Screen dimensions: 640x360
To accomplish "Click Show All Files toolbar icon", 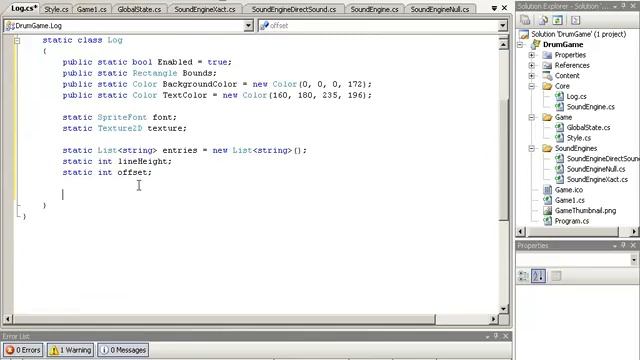I will click(x=543, y=20).
